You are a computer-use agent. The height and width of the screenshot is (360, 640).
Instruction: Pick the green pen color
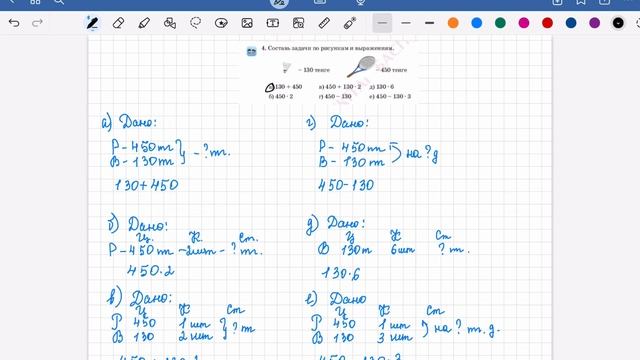click(500, 23)
